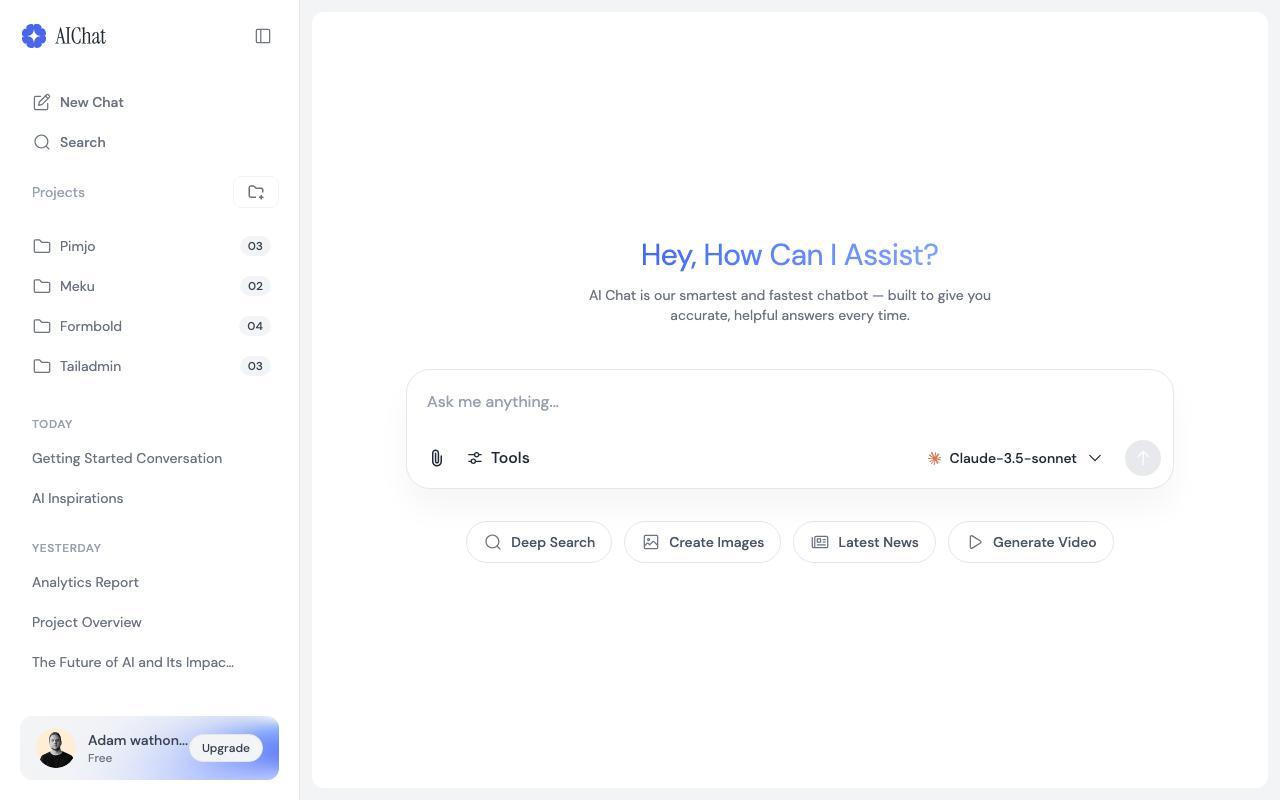
Task: Open the Tools menu
Action: coord(498,458)
